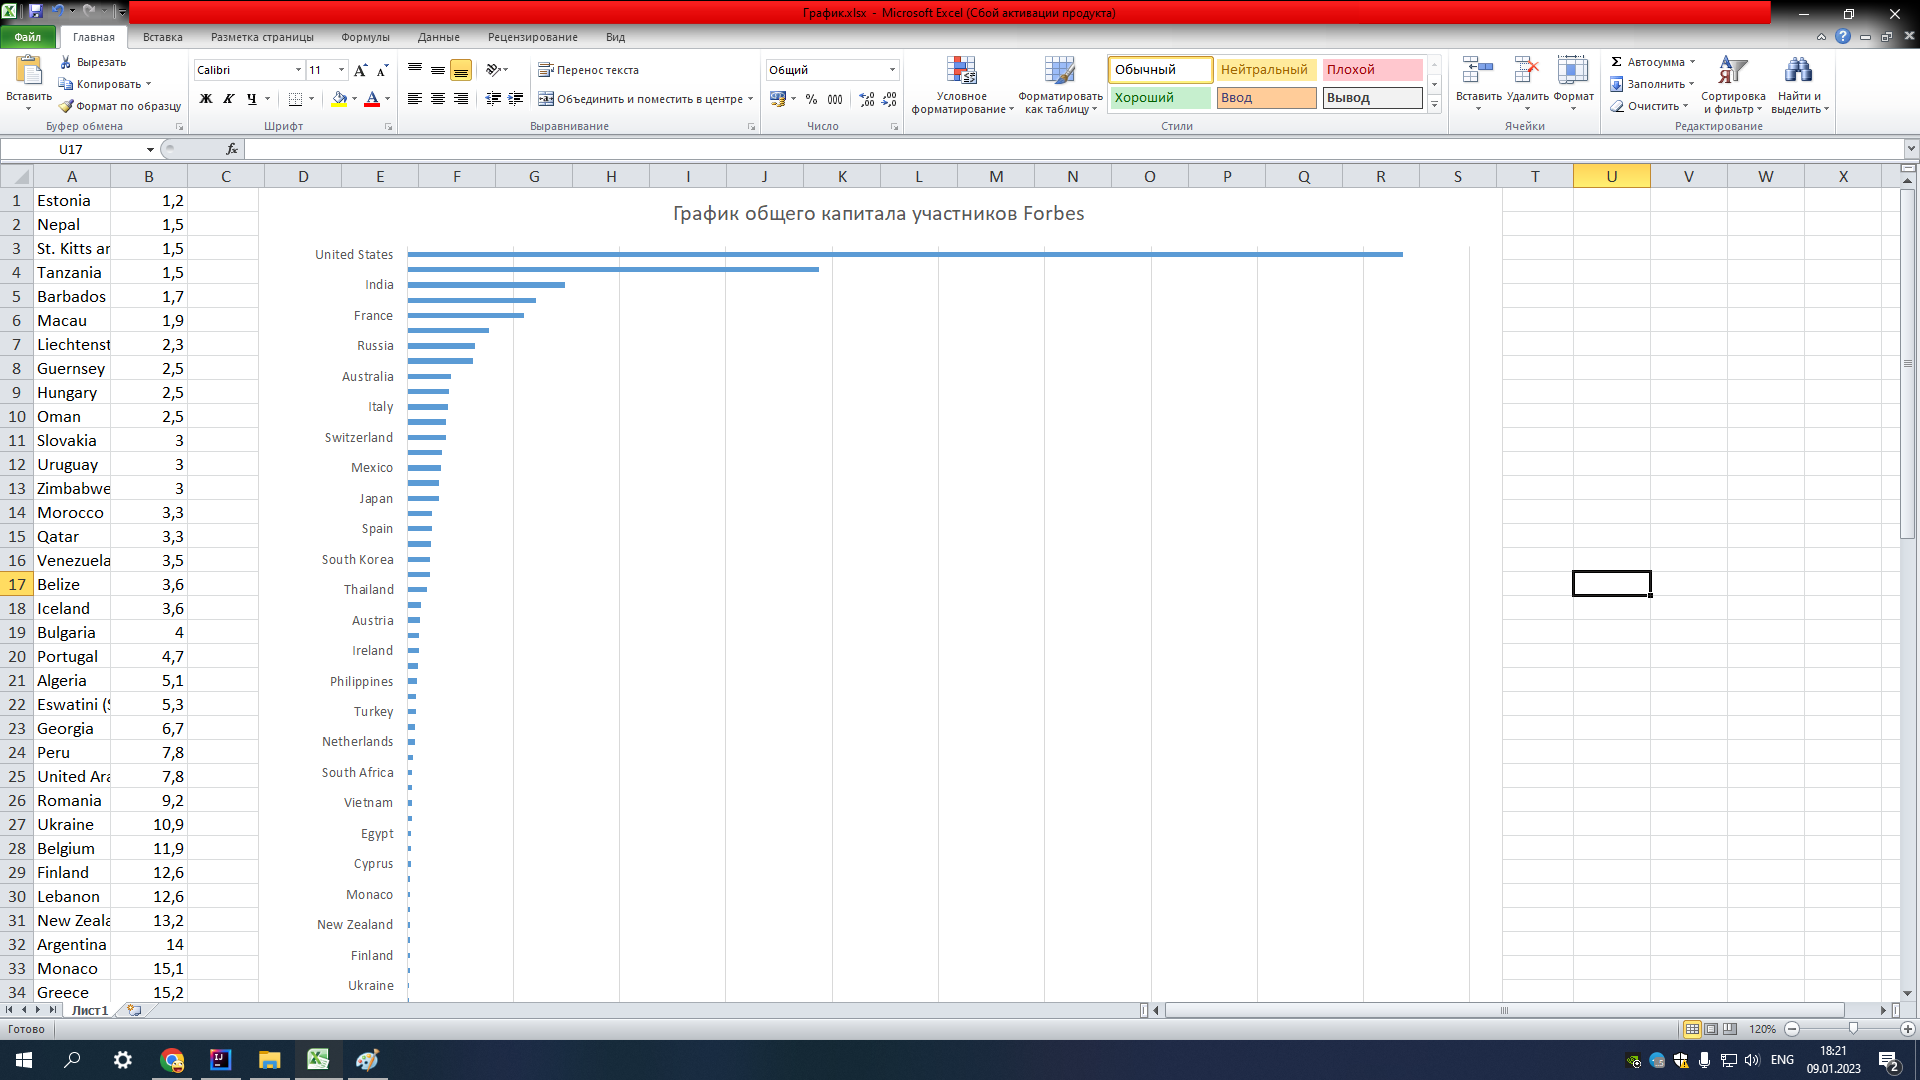Open the Calibri font name dropdown
1920x1080 pixels.
298,70
